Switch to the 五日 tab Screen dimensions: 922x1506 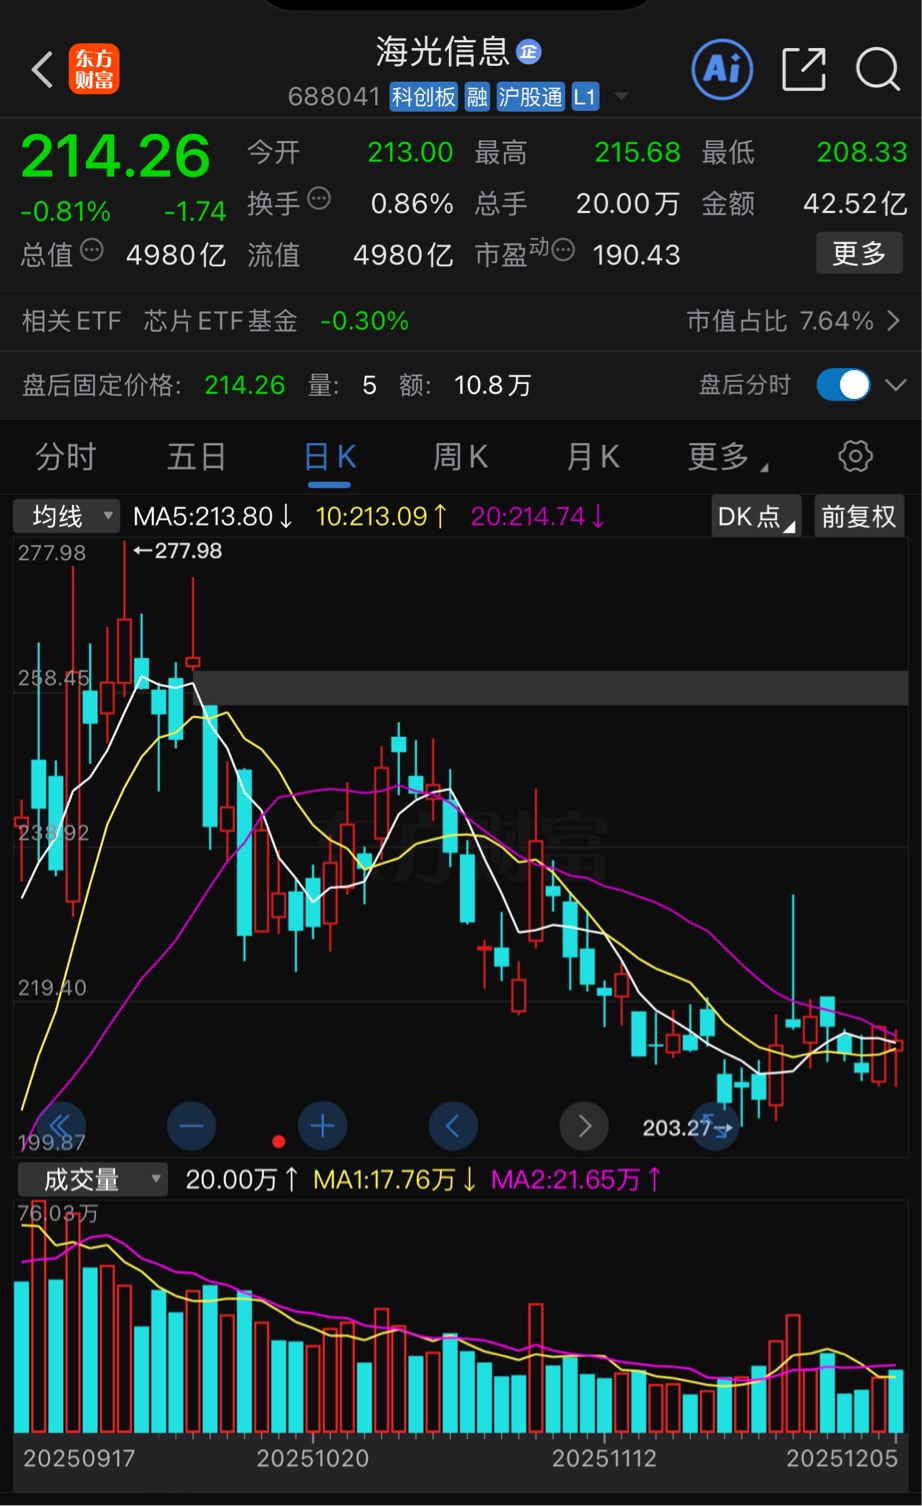pyautogui.click(x=196, y=457)
